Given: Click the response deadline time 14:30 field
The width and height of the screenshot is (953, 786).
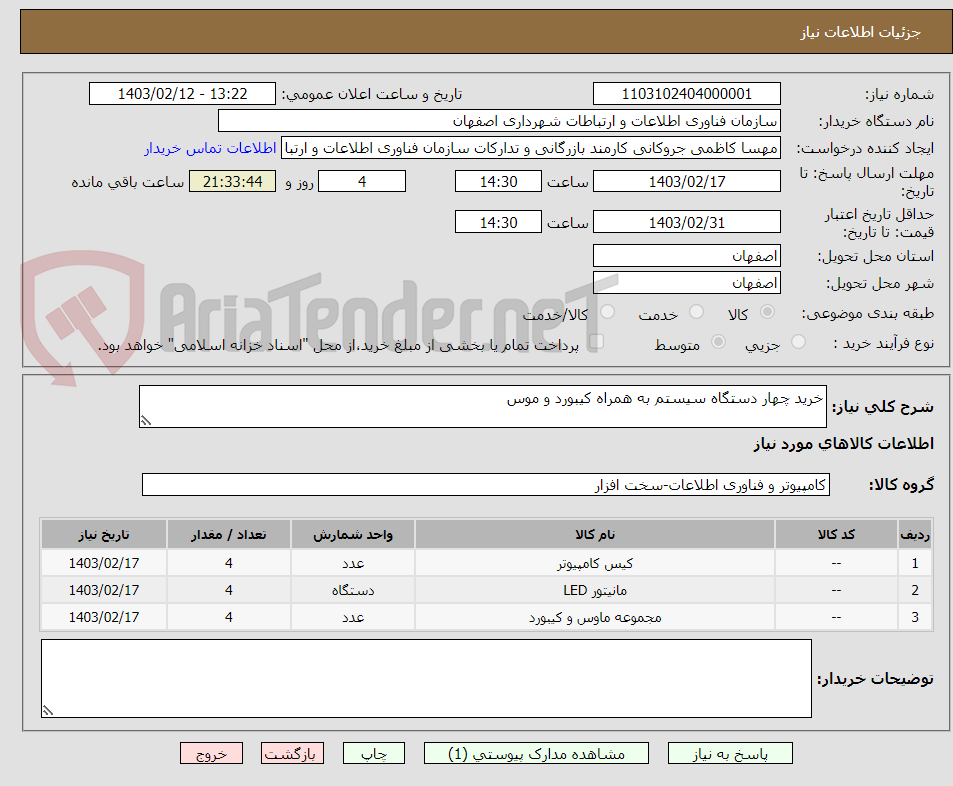Looking at the screenshot, I should (498, 181).
